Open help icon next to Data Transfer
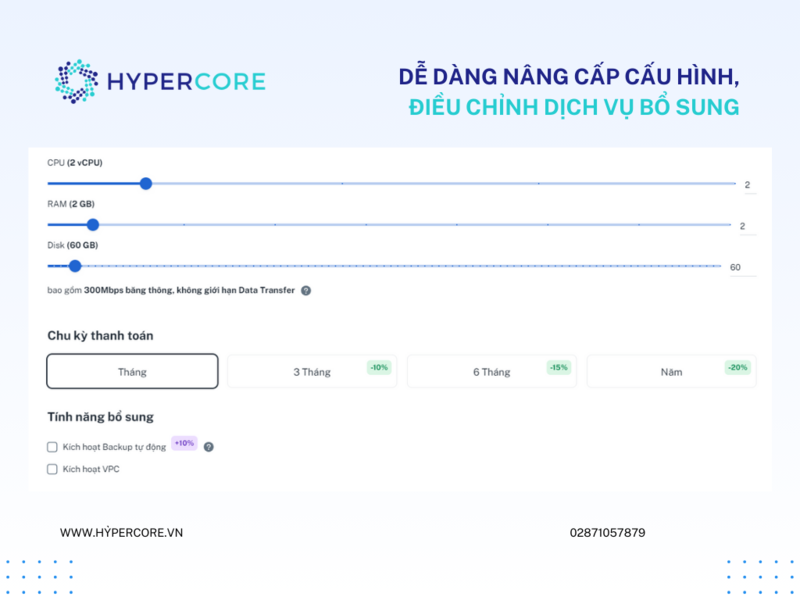Viewport: 800px width, 600px height. pyautogui.click(x=306, y=291)
